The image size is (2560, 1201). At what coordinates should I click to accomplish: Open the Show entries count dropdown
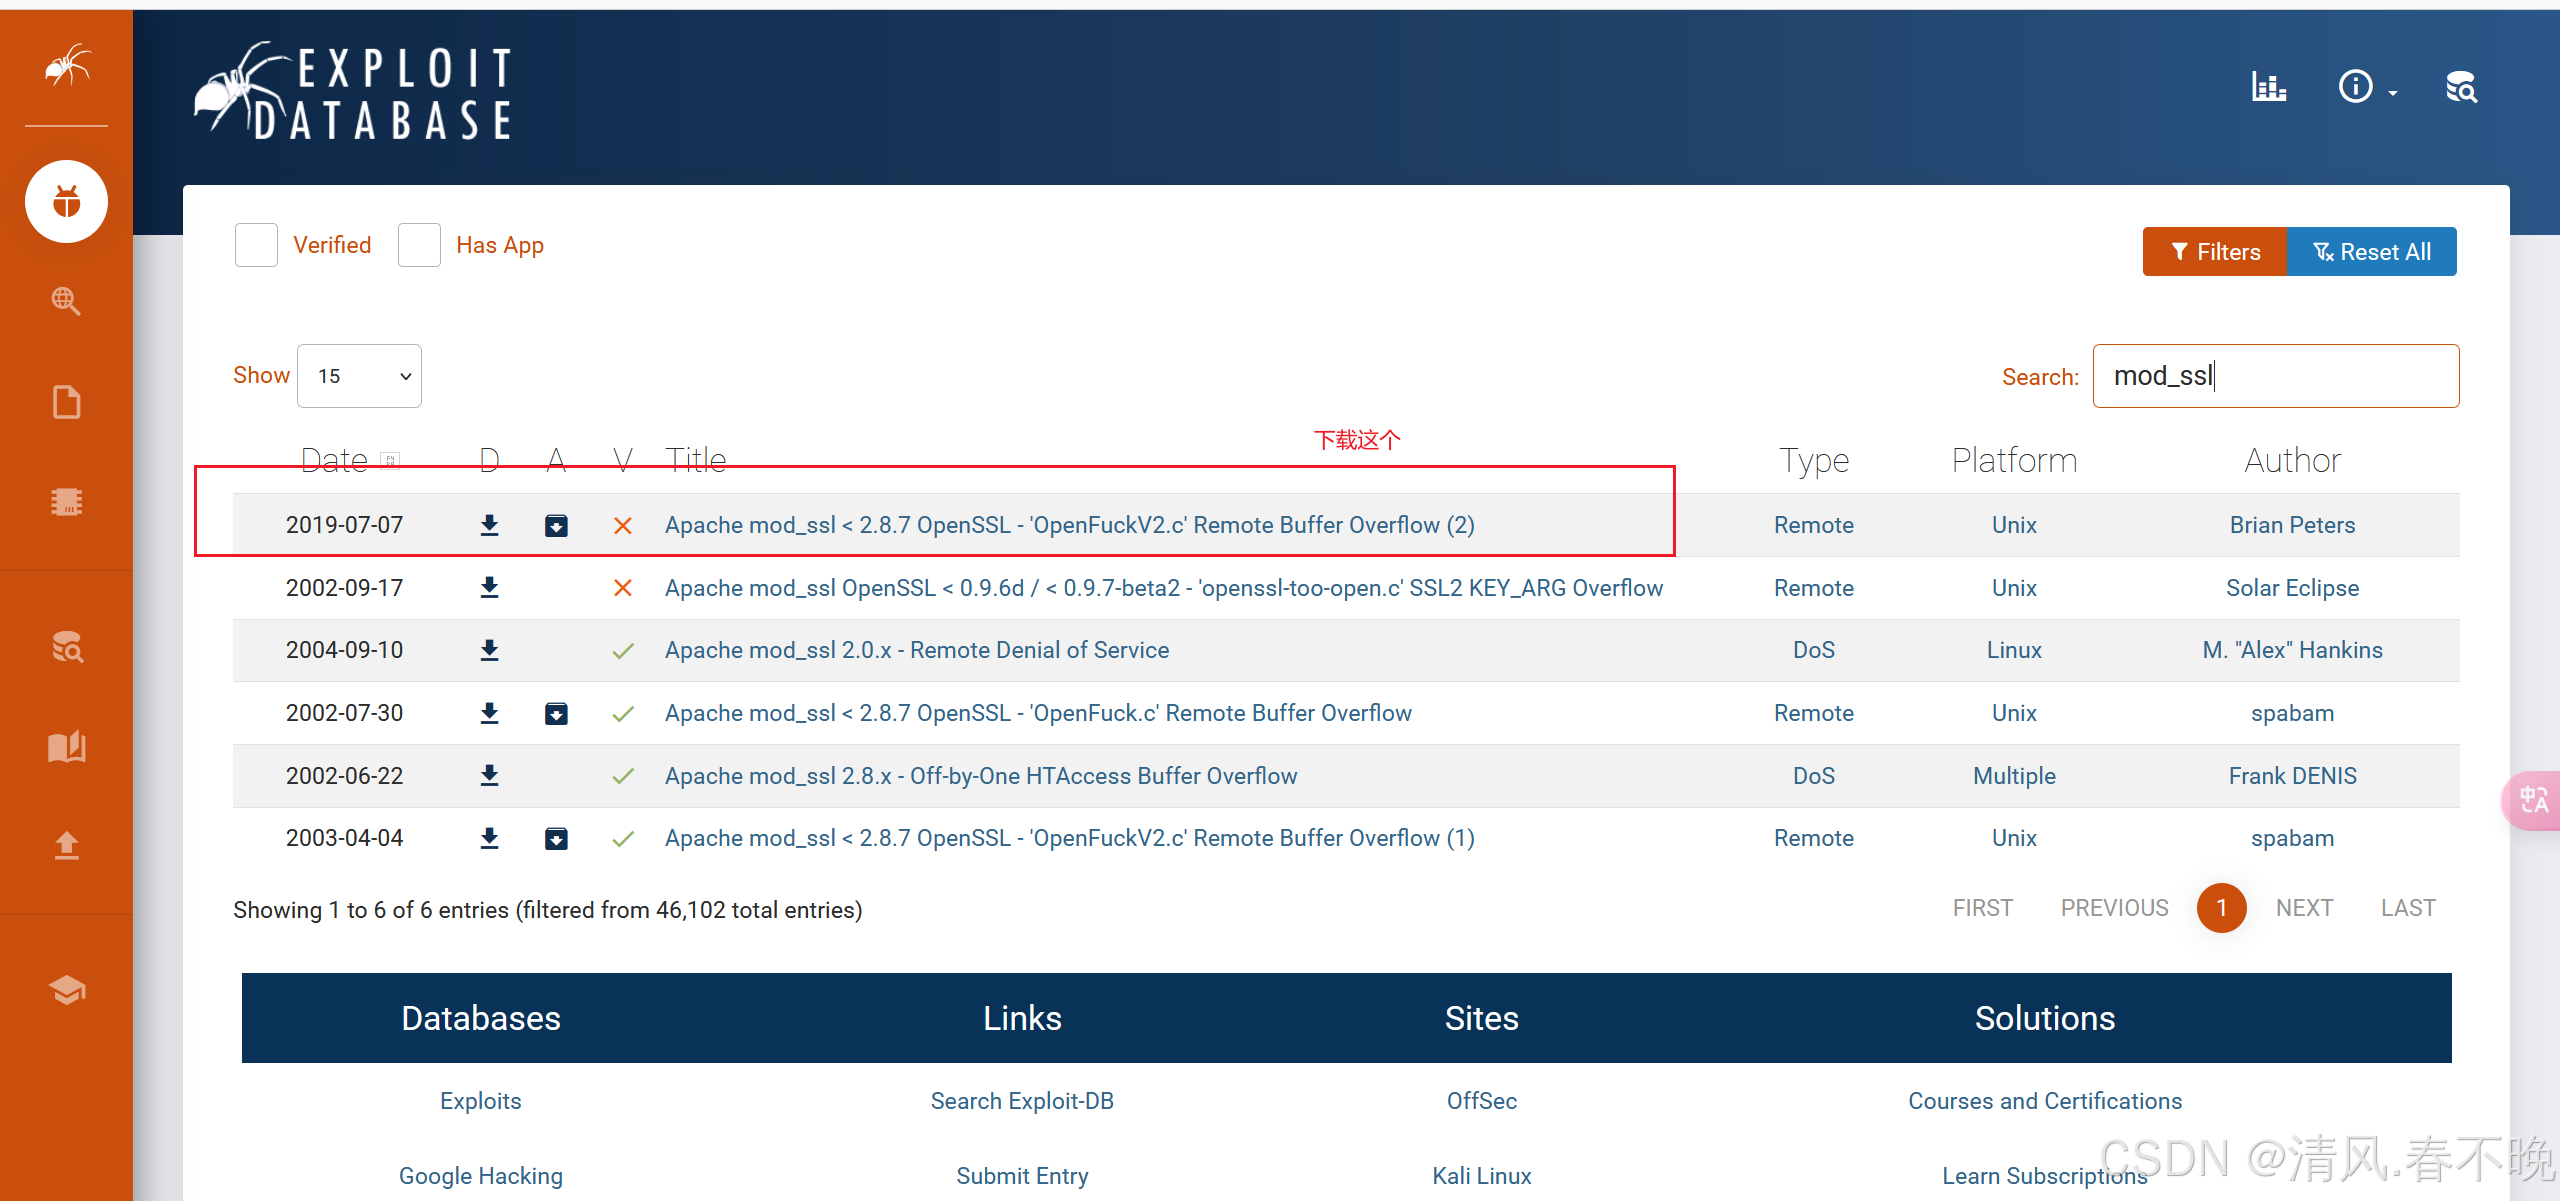coord(359,376)
